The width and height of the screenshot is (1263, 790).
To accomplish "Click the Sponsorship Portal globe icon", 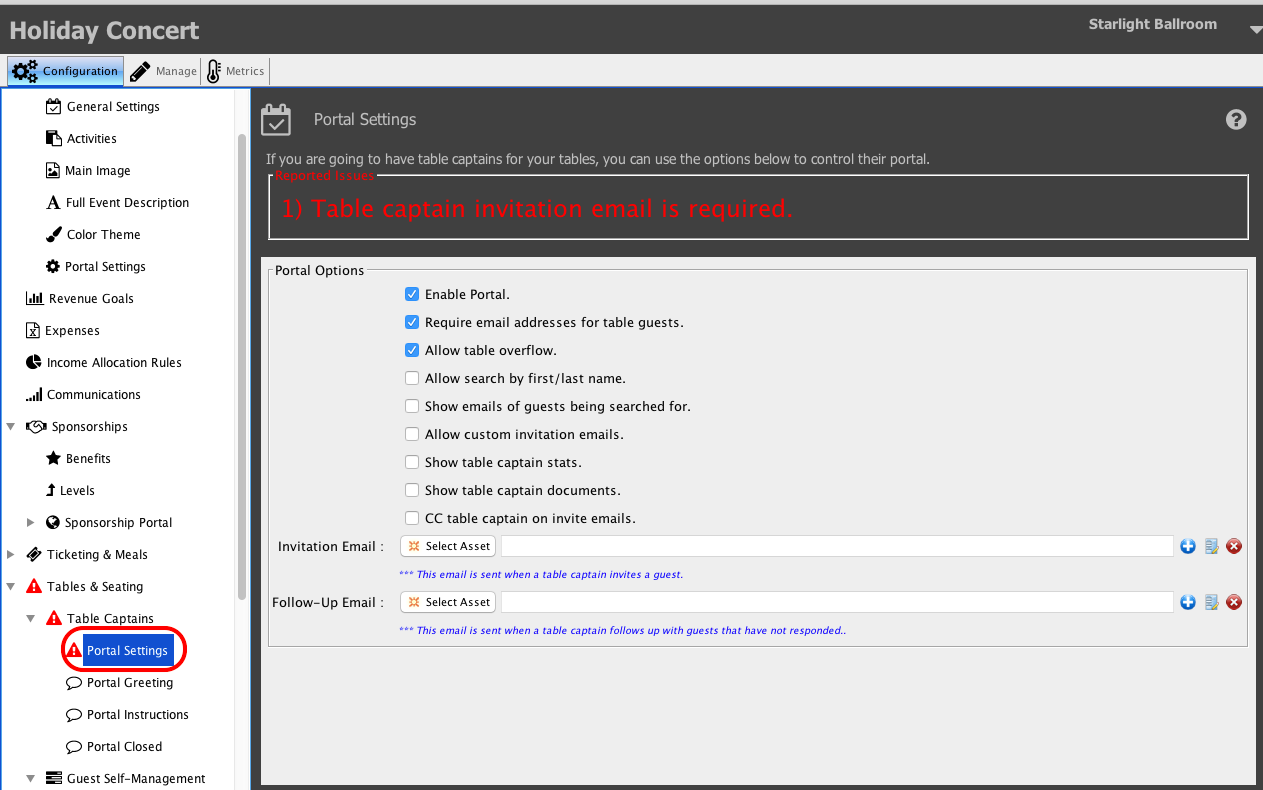I will pos(54,522).
